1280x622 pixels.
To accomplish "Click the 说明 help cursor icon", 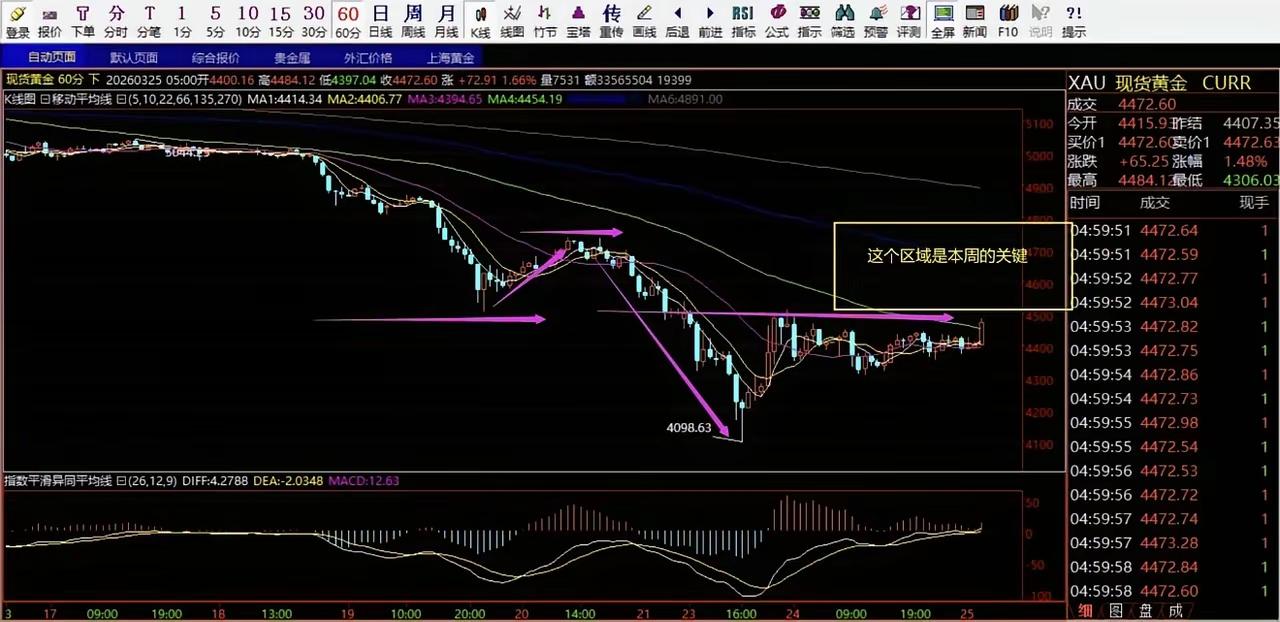I will [x=1040, y=20].
